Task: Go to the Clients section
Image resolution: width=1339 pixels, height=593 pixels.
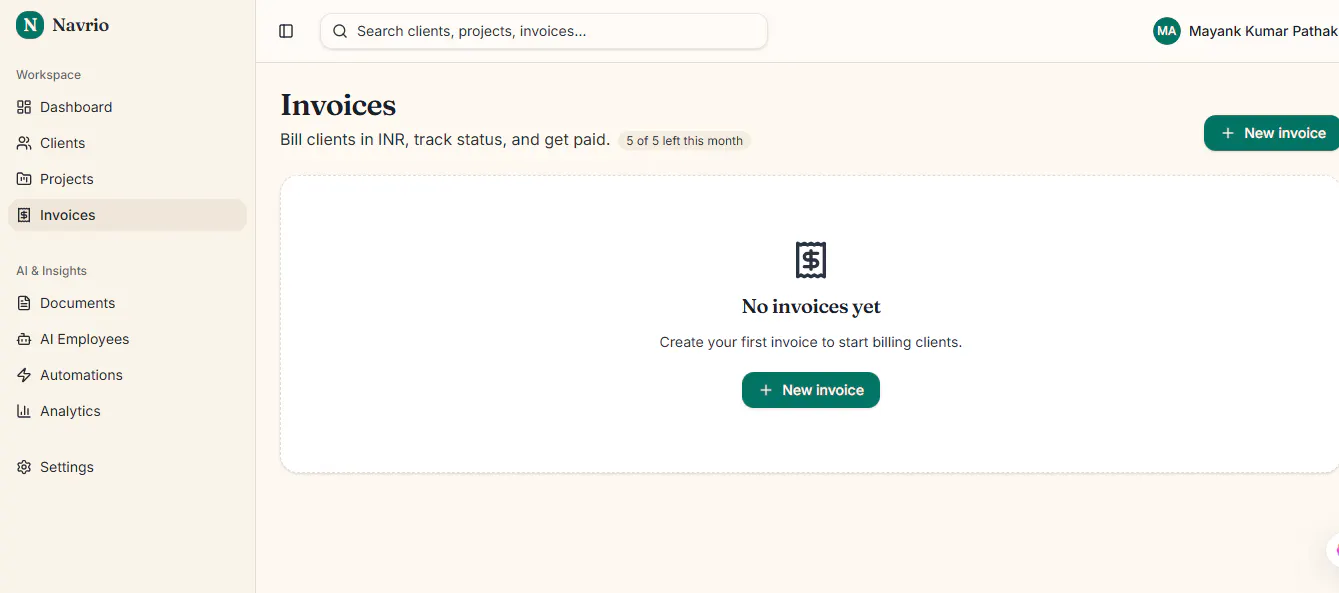Action: [x=127, y=143]
